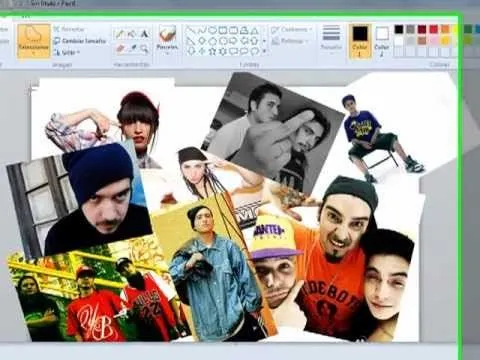Image resolution: width=480 pixels, height=360 pixels.
Task: Expand the full shapes gallery
Action: tap(264, 52)
